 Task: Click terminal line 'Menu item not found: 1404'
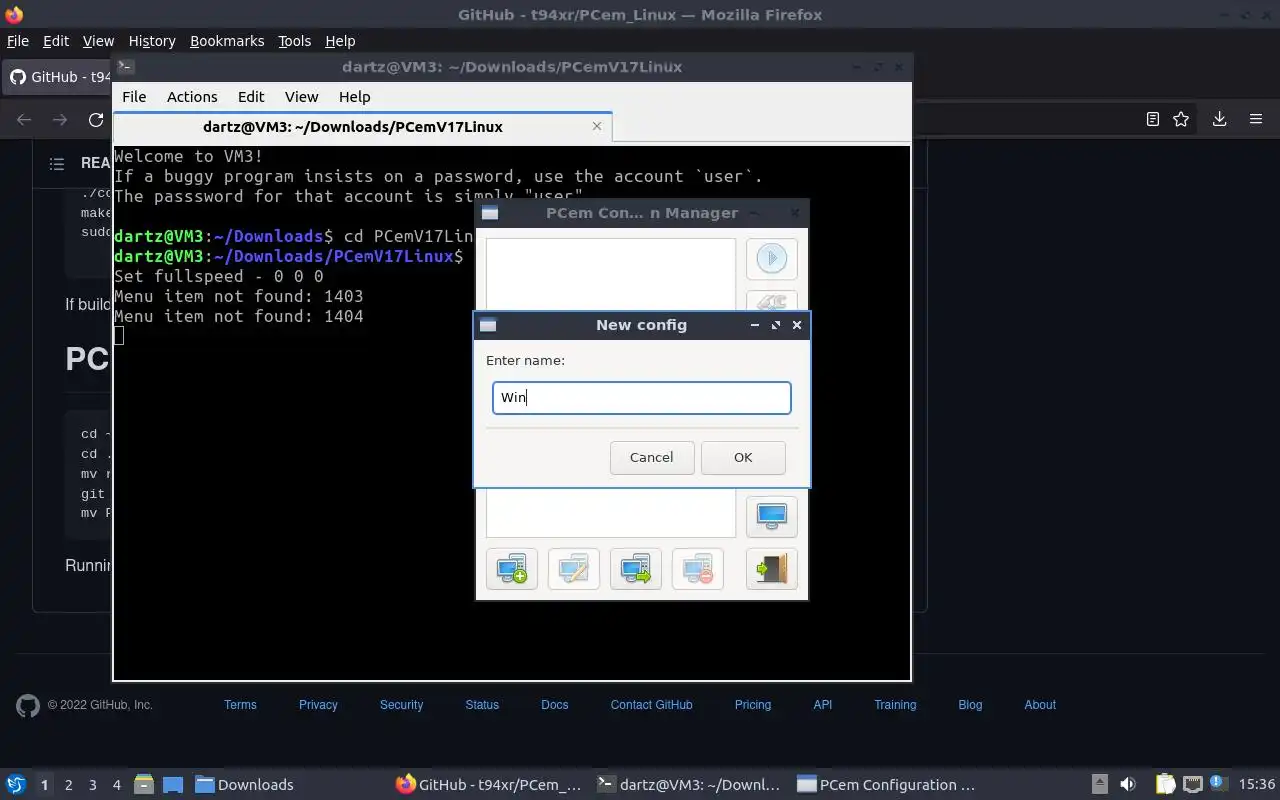point(239,316)
